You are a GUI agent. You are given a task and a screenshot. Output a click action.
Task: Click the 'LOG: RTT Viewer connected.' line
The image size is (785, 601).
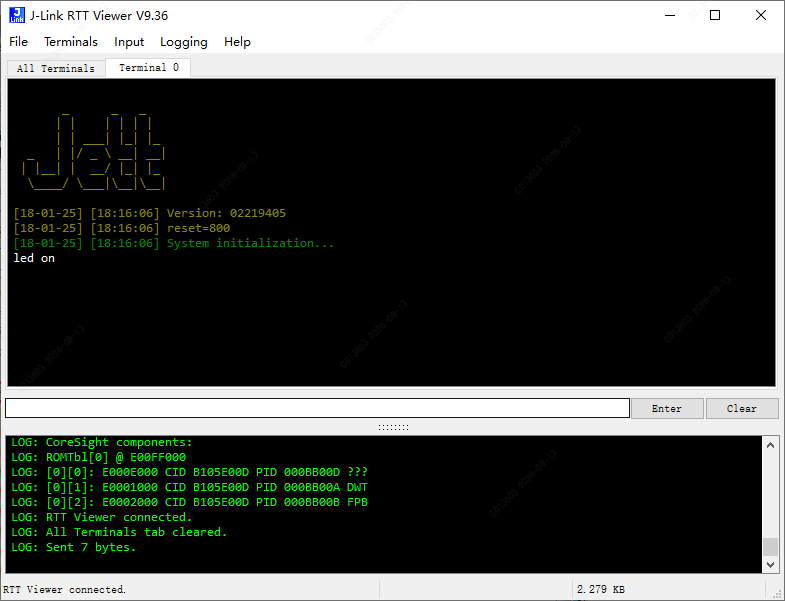[x=102, y=517]
